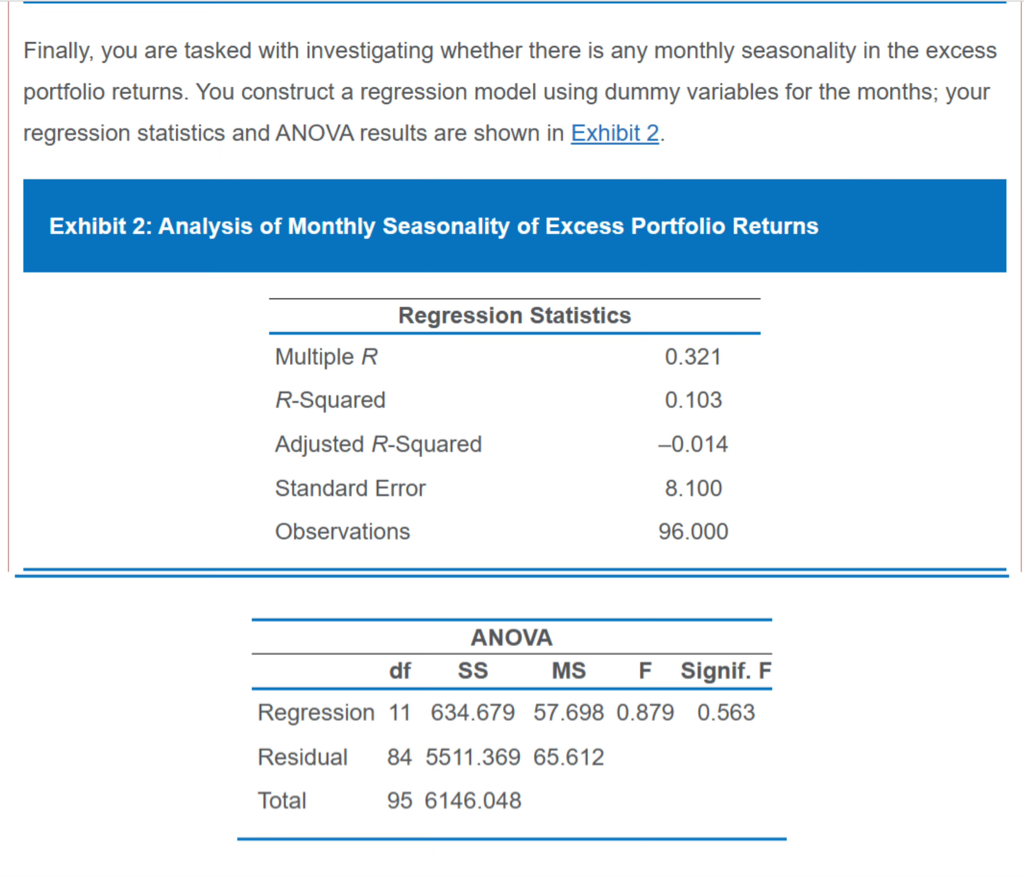1024x876 pixels.
Task: Select the MS column header
Action: [568, 672]
